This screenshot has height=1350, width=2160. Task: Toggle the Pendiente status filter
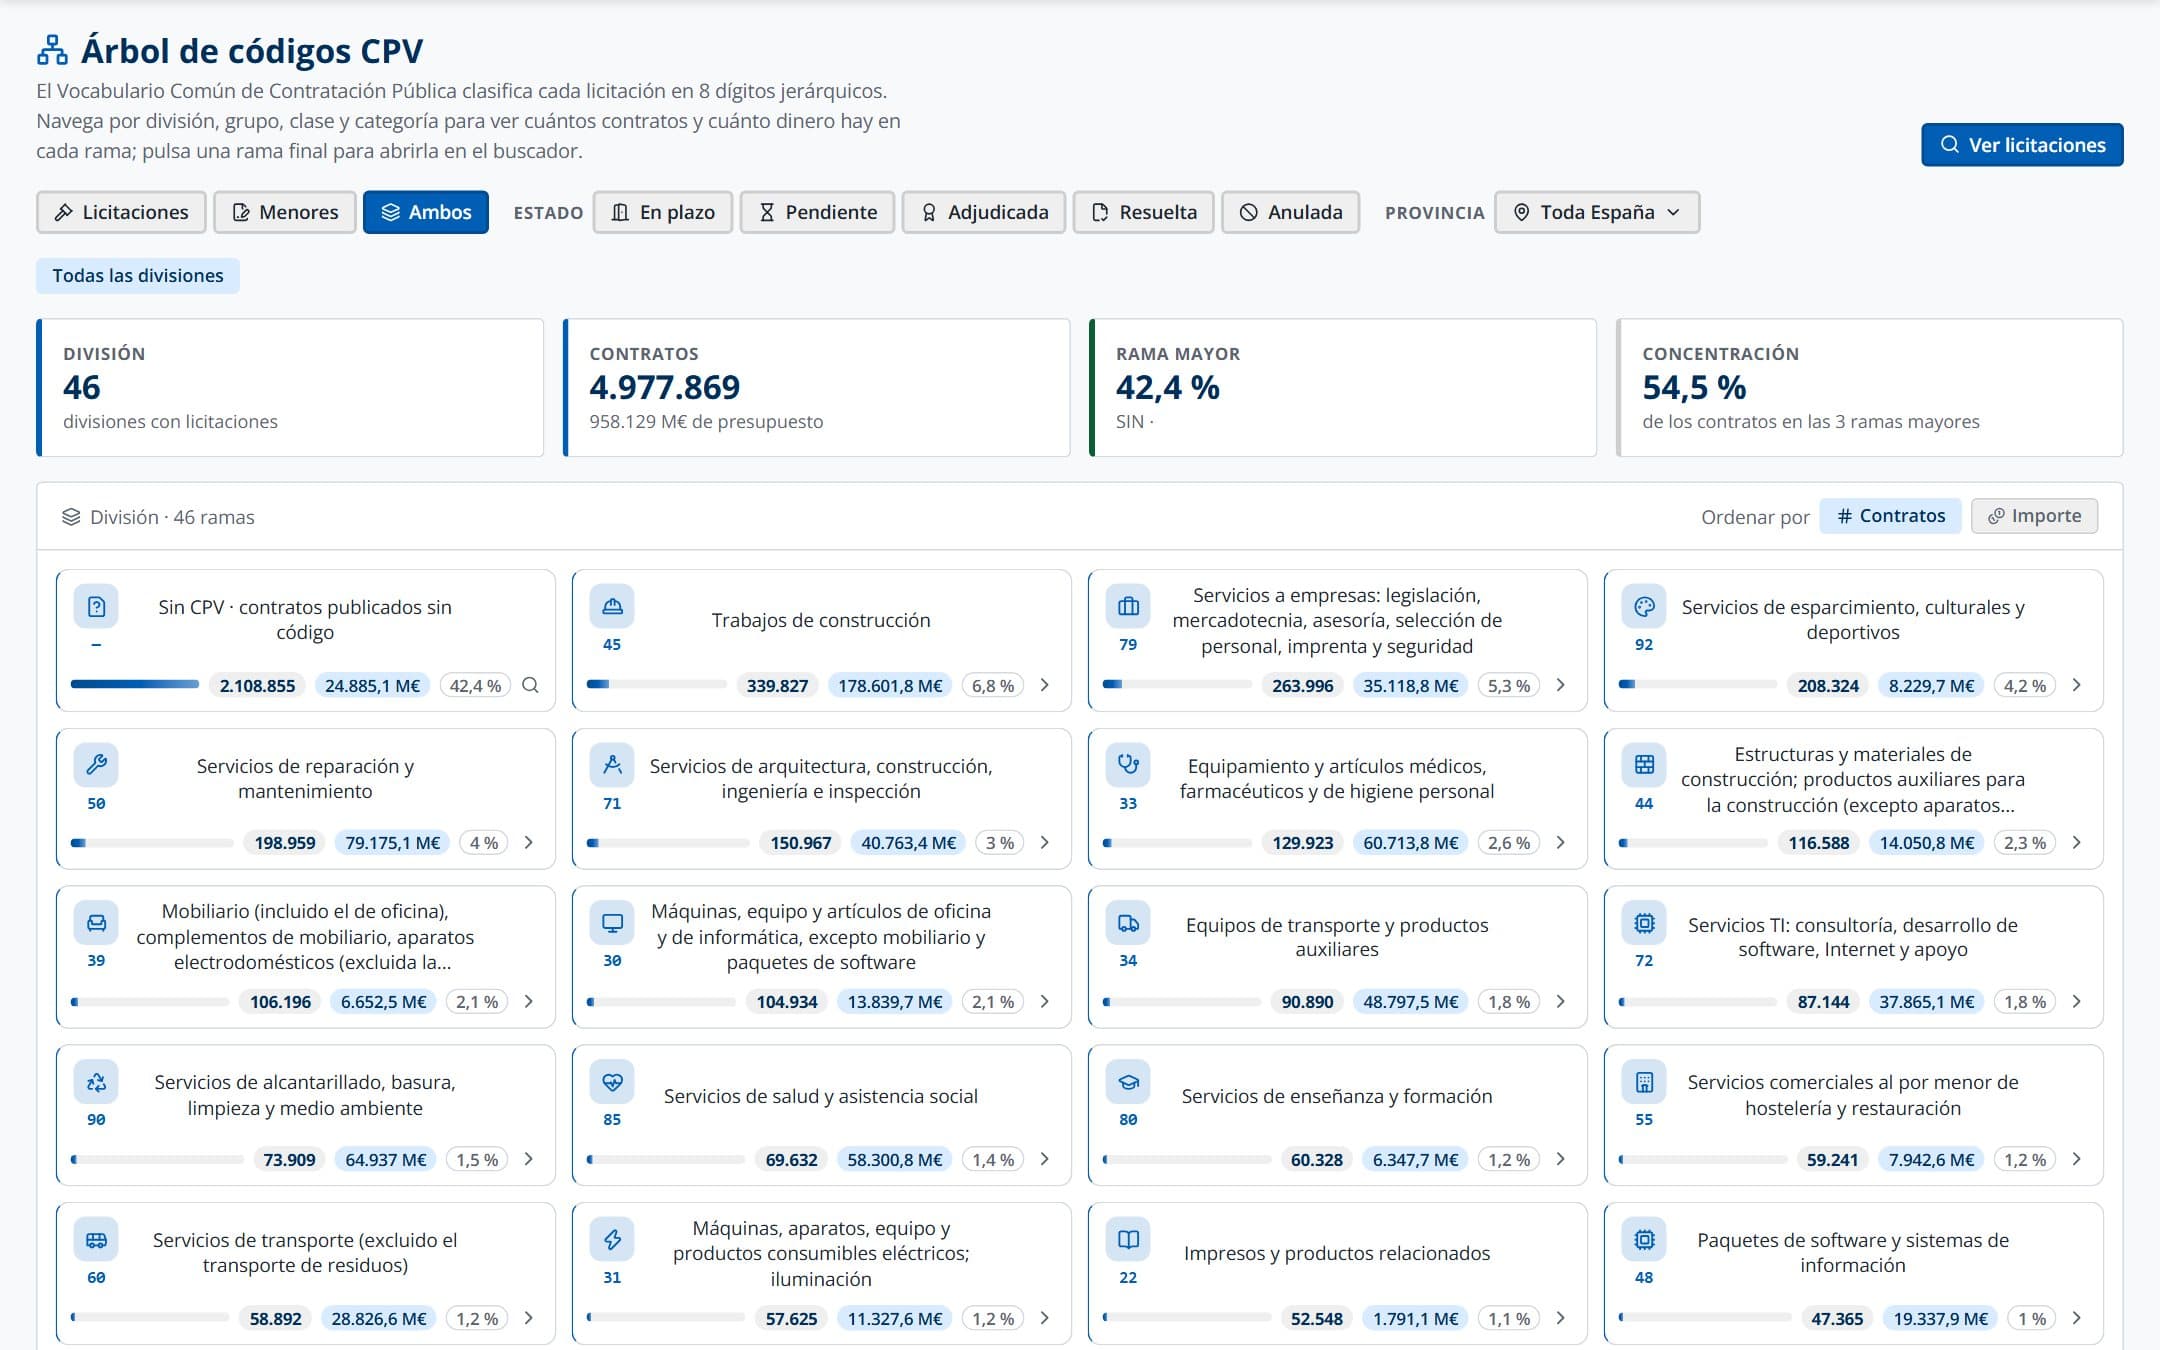(817, 212)
